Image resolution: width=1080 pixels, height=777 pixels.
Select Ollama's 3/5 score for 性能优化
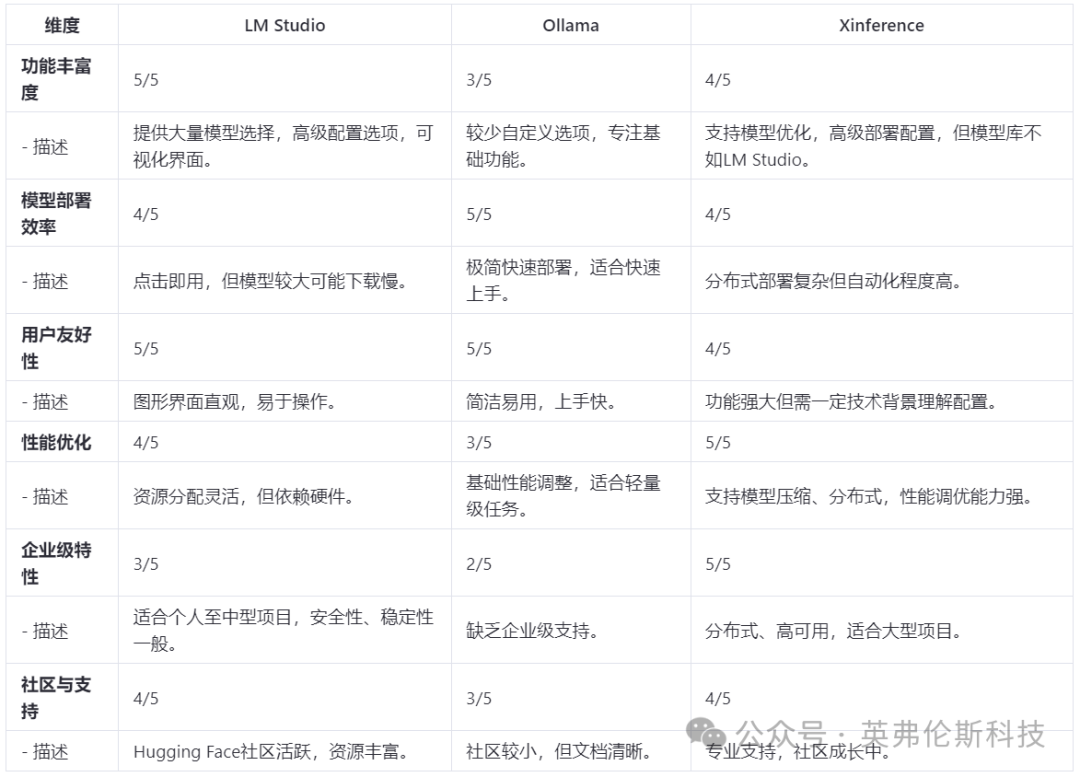(479, 442)
